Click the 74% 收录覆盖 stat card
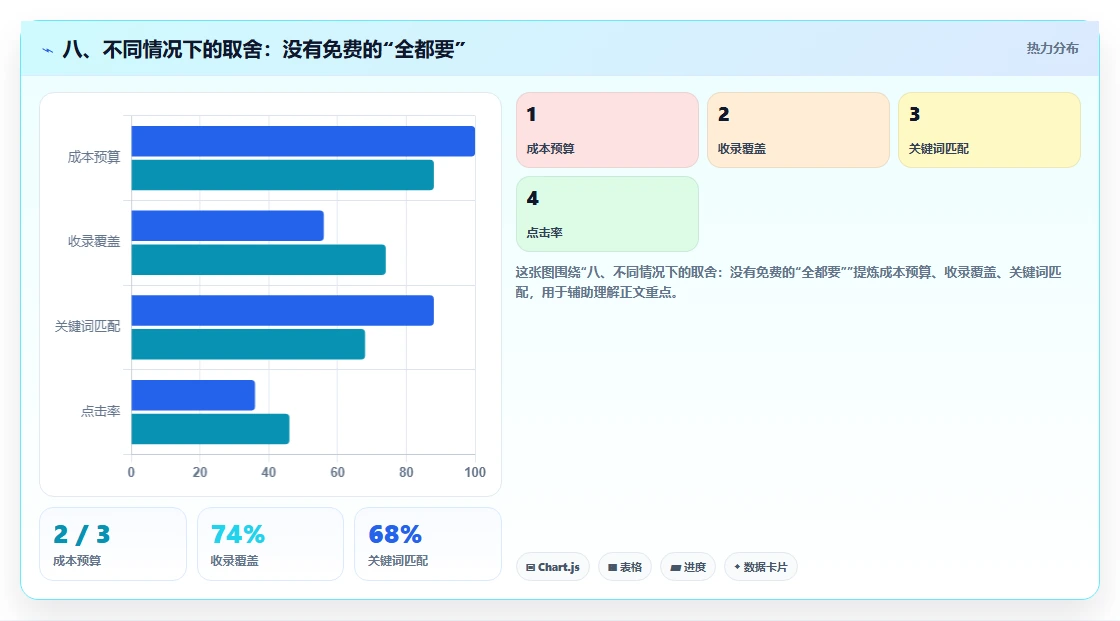The width and height of the screenshot is (1120, 621). [x=270, y=544]
